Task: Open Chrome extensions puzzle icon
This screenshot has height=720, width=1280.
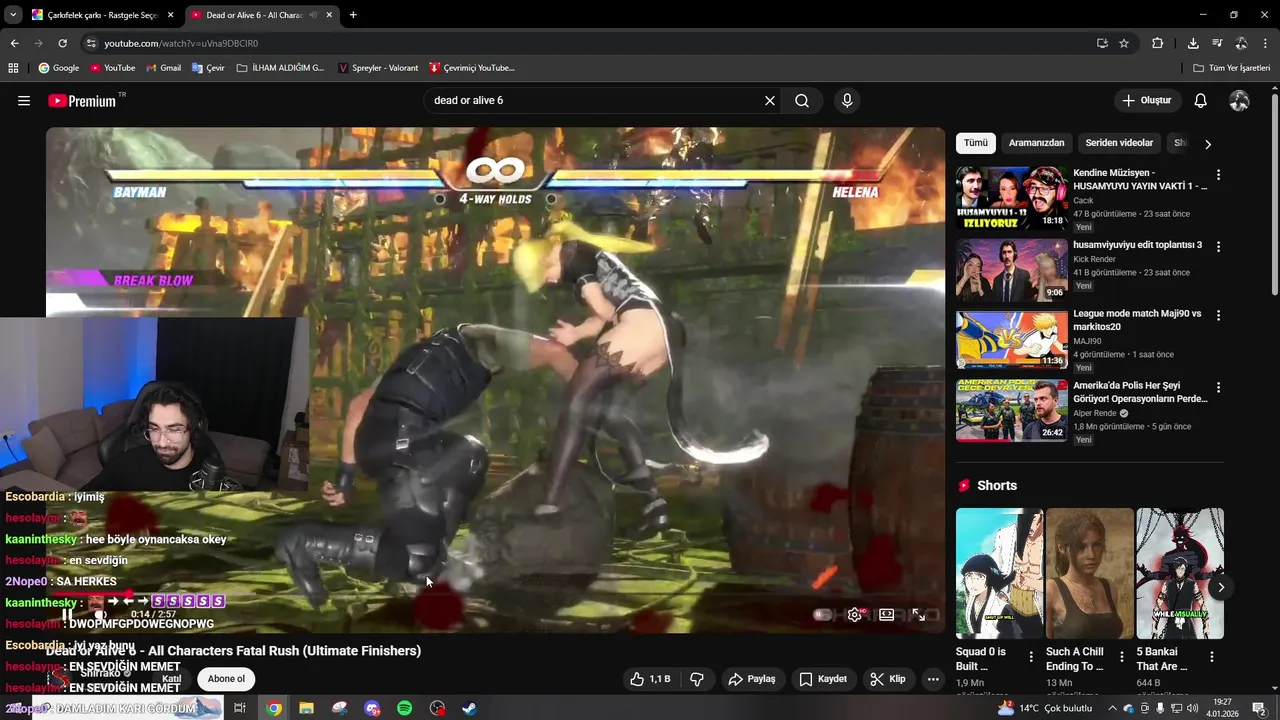Action: tap(1158, 43)
